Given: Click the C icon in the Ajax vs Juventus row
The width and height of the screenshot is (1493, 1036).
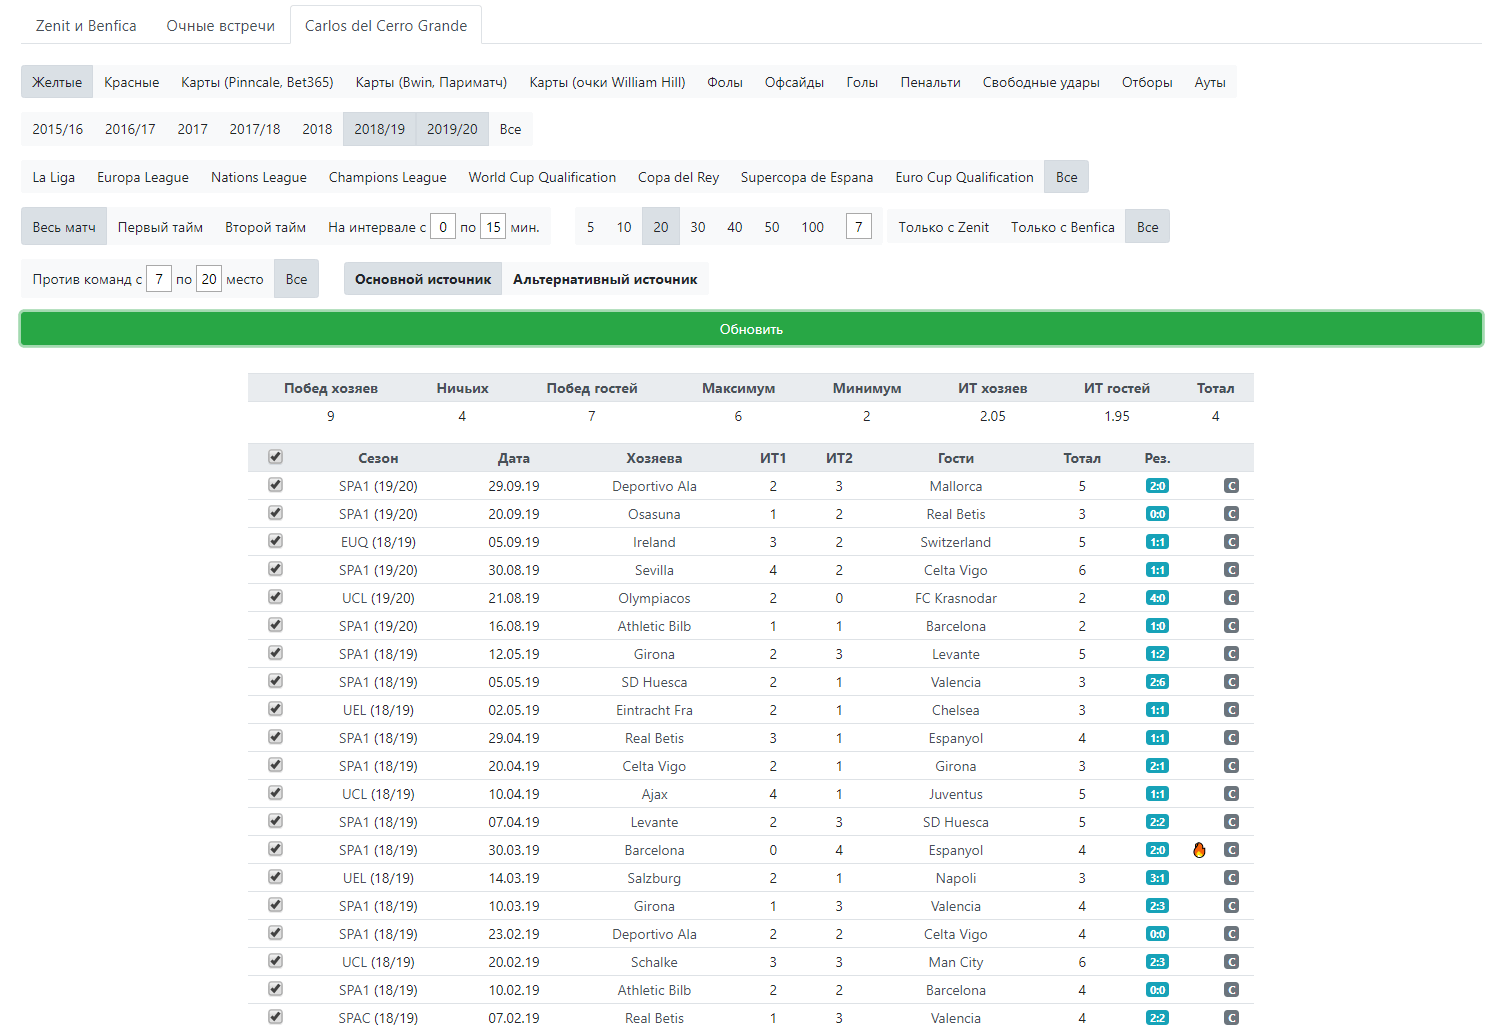Looking at the screenshot, I should [1231, 794].
